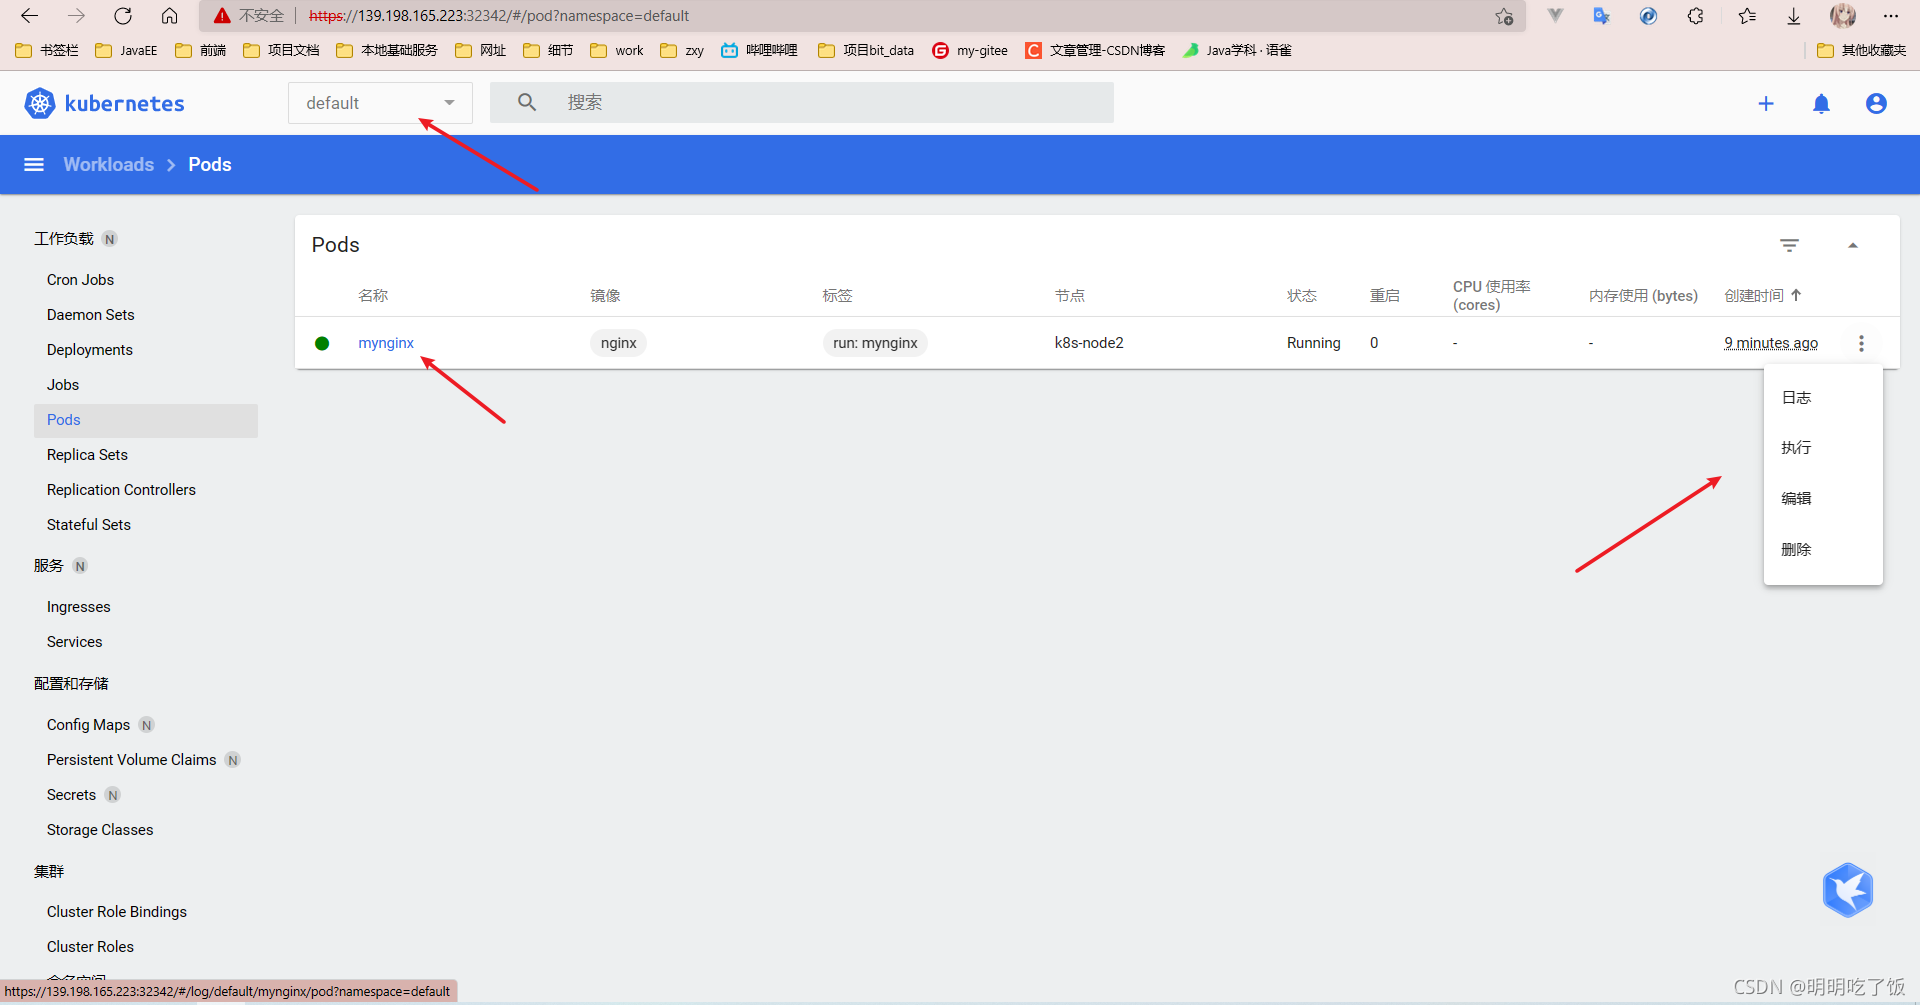Open browser downloads icon

pos(1794,16)
